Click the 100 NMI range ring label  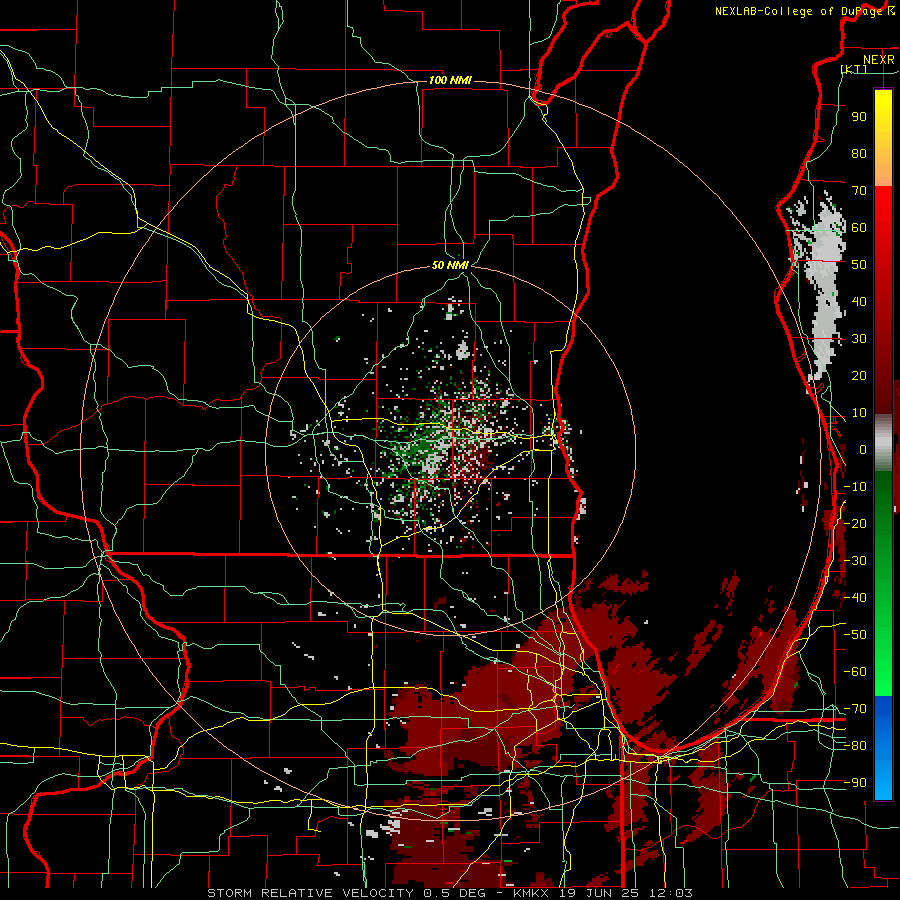[450, 80]
